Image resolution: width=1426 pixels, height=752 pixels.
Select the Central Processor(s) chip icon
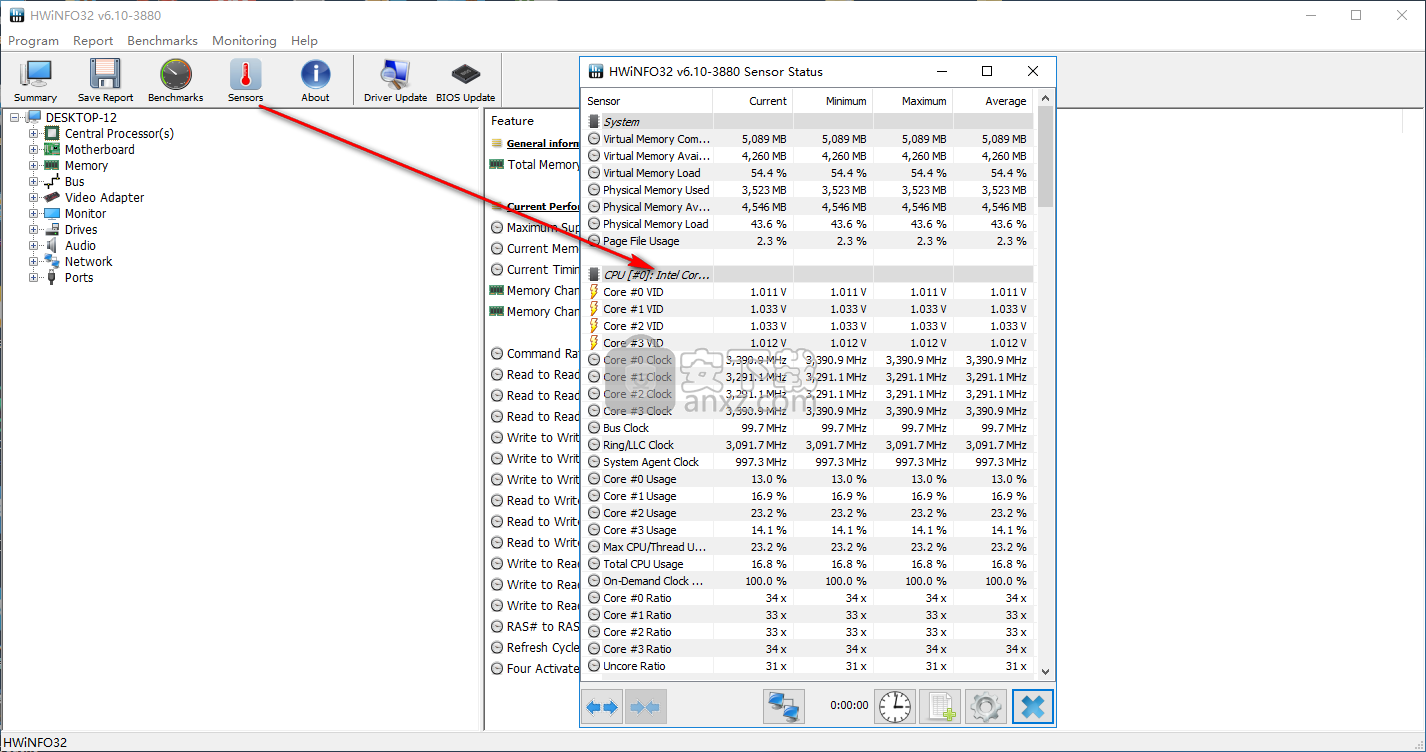[52, 133]
